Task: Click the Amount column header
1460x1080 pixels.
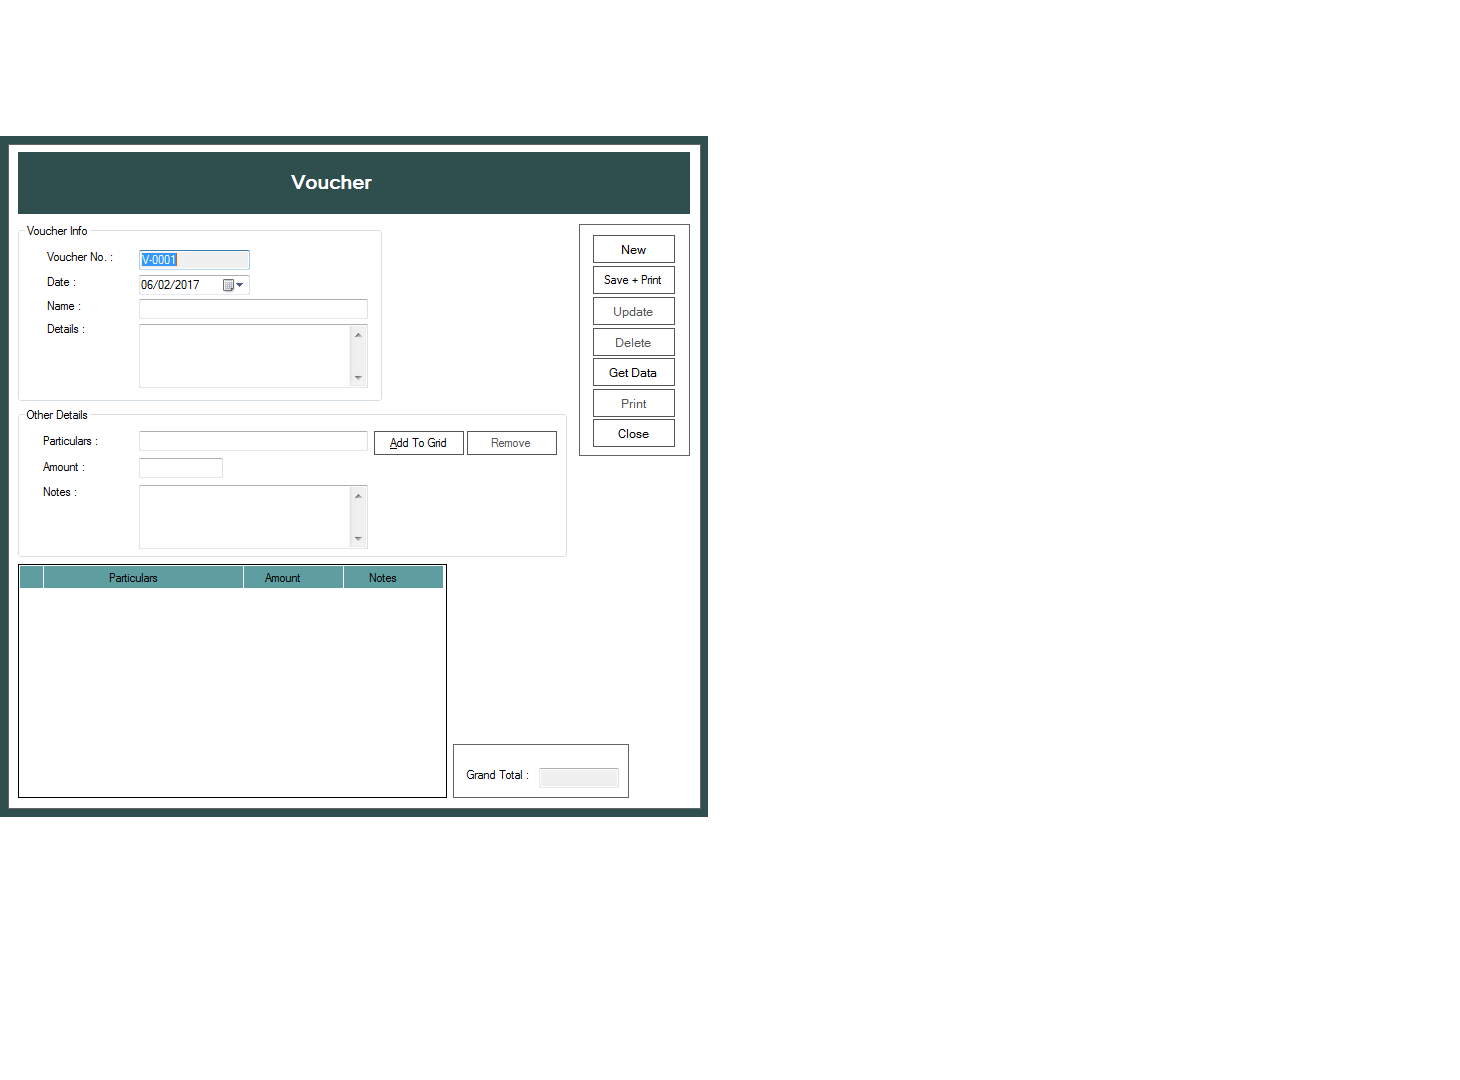Action: click(x=283, y=578)
